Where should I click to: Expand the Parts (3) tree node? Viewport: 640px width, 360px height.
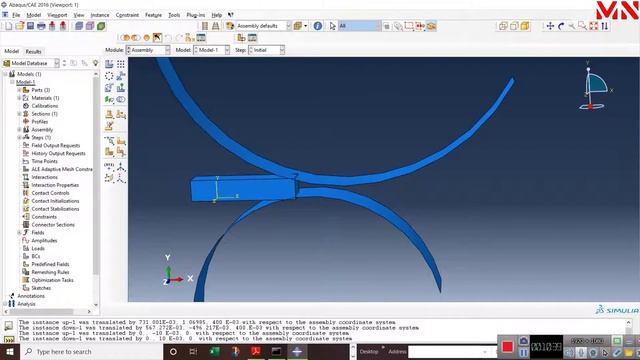pos(19,90)
